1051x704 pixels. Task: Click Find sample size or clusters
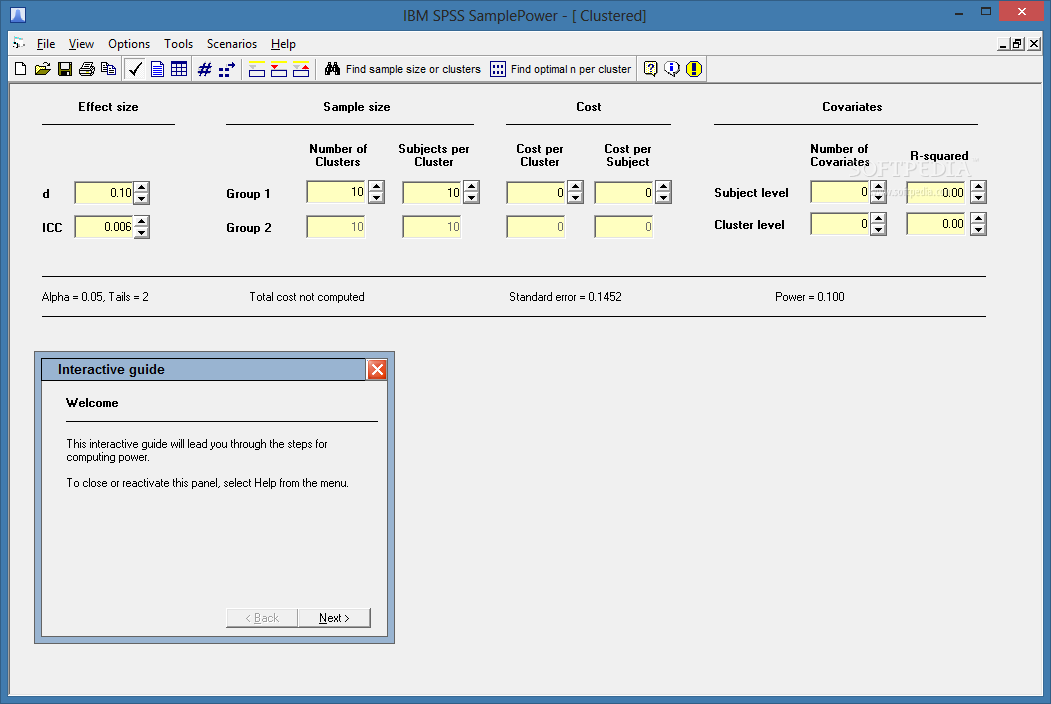[403, 69]
